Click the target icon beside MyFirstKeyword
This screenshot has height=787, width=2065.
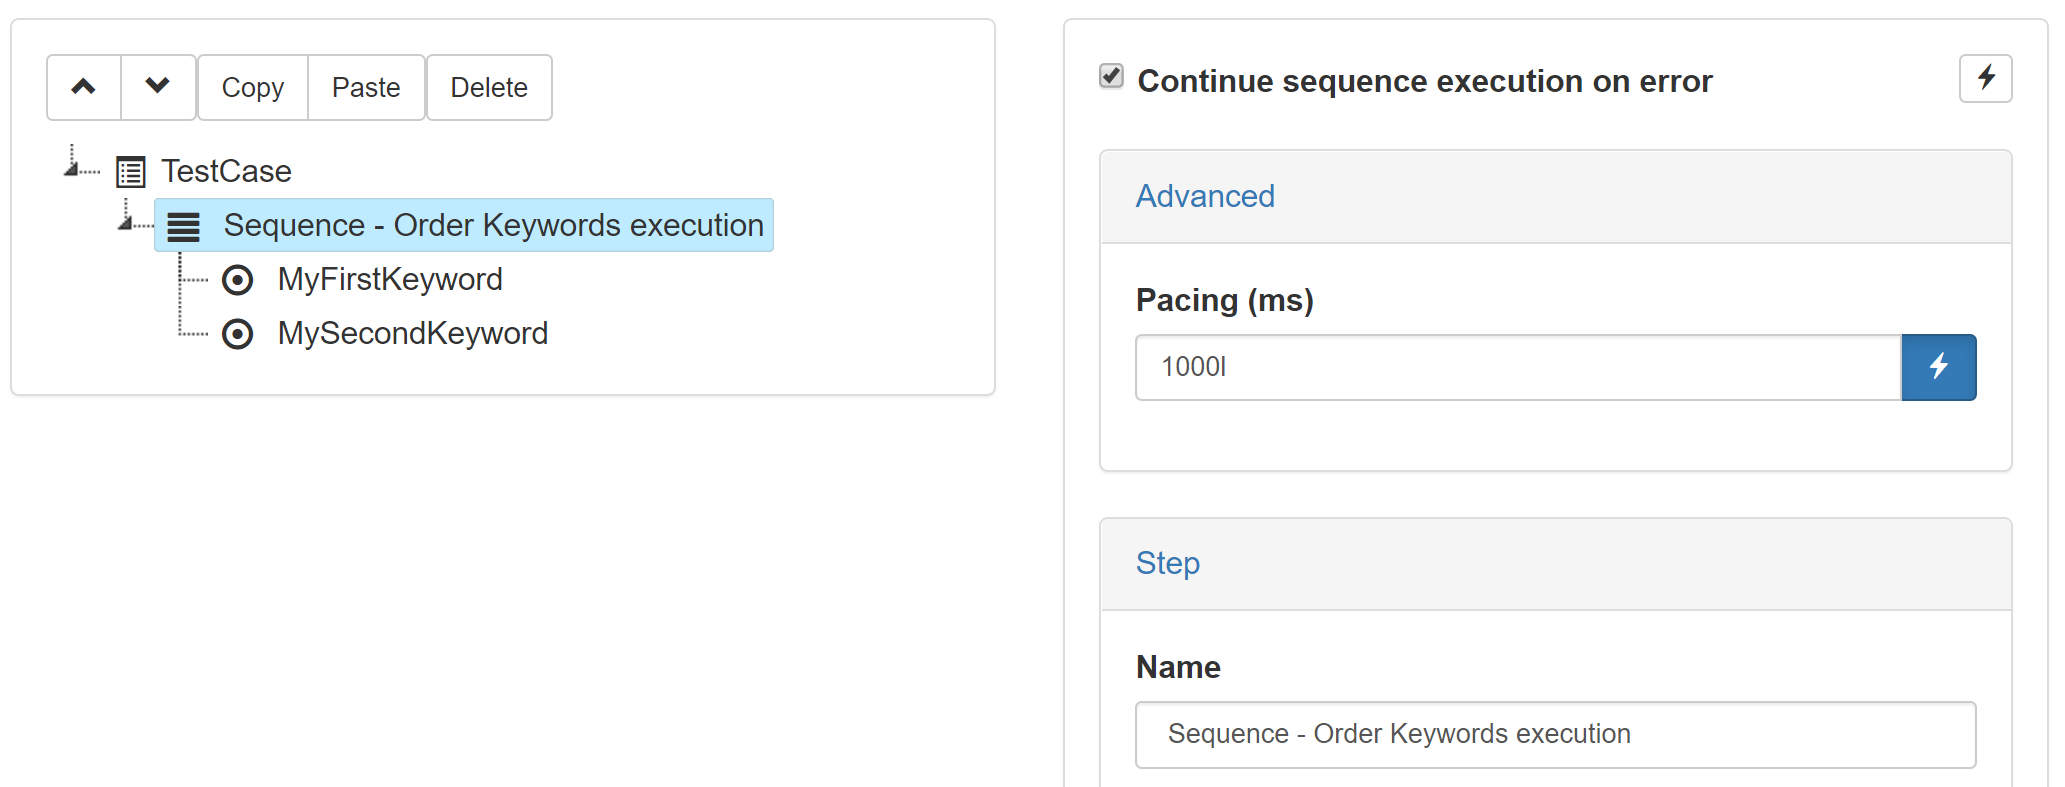coord(238,280)
